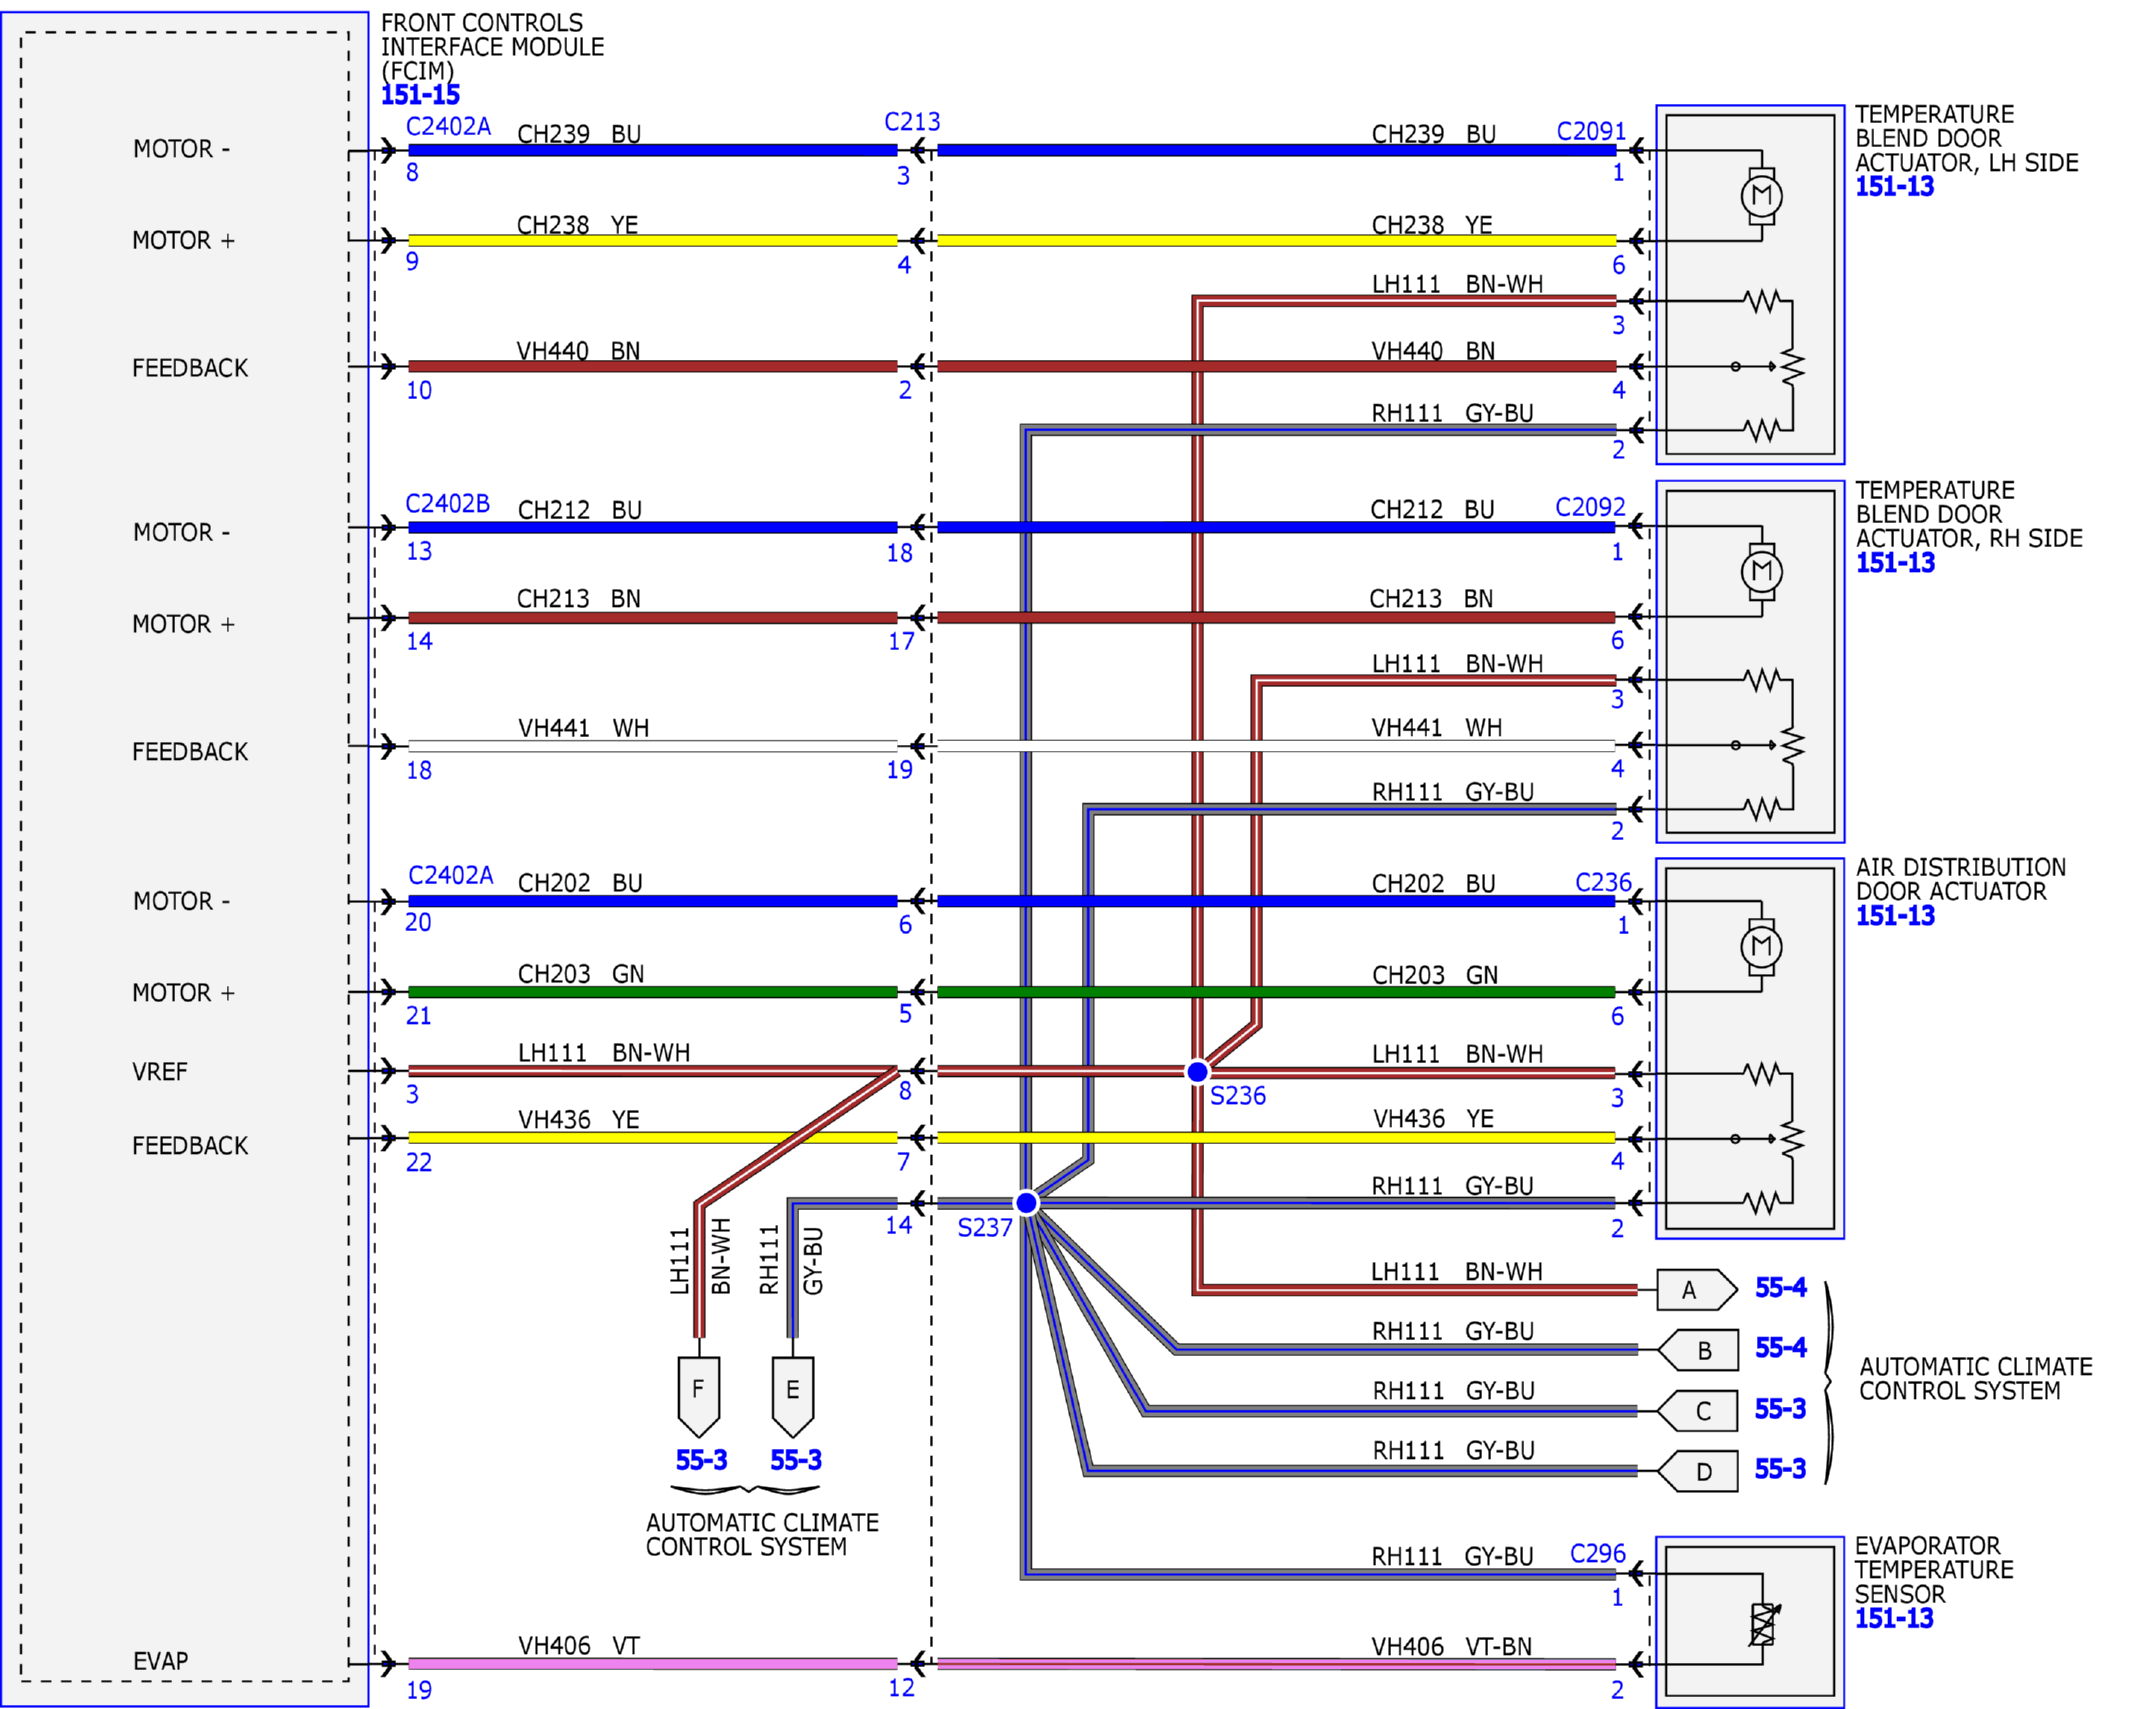Select off-page connector D
The height and width of the screenshot is (1709, 2130).
1696,1471
